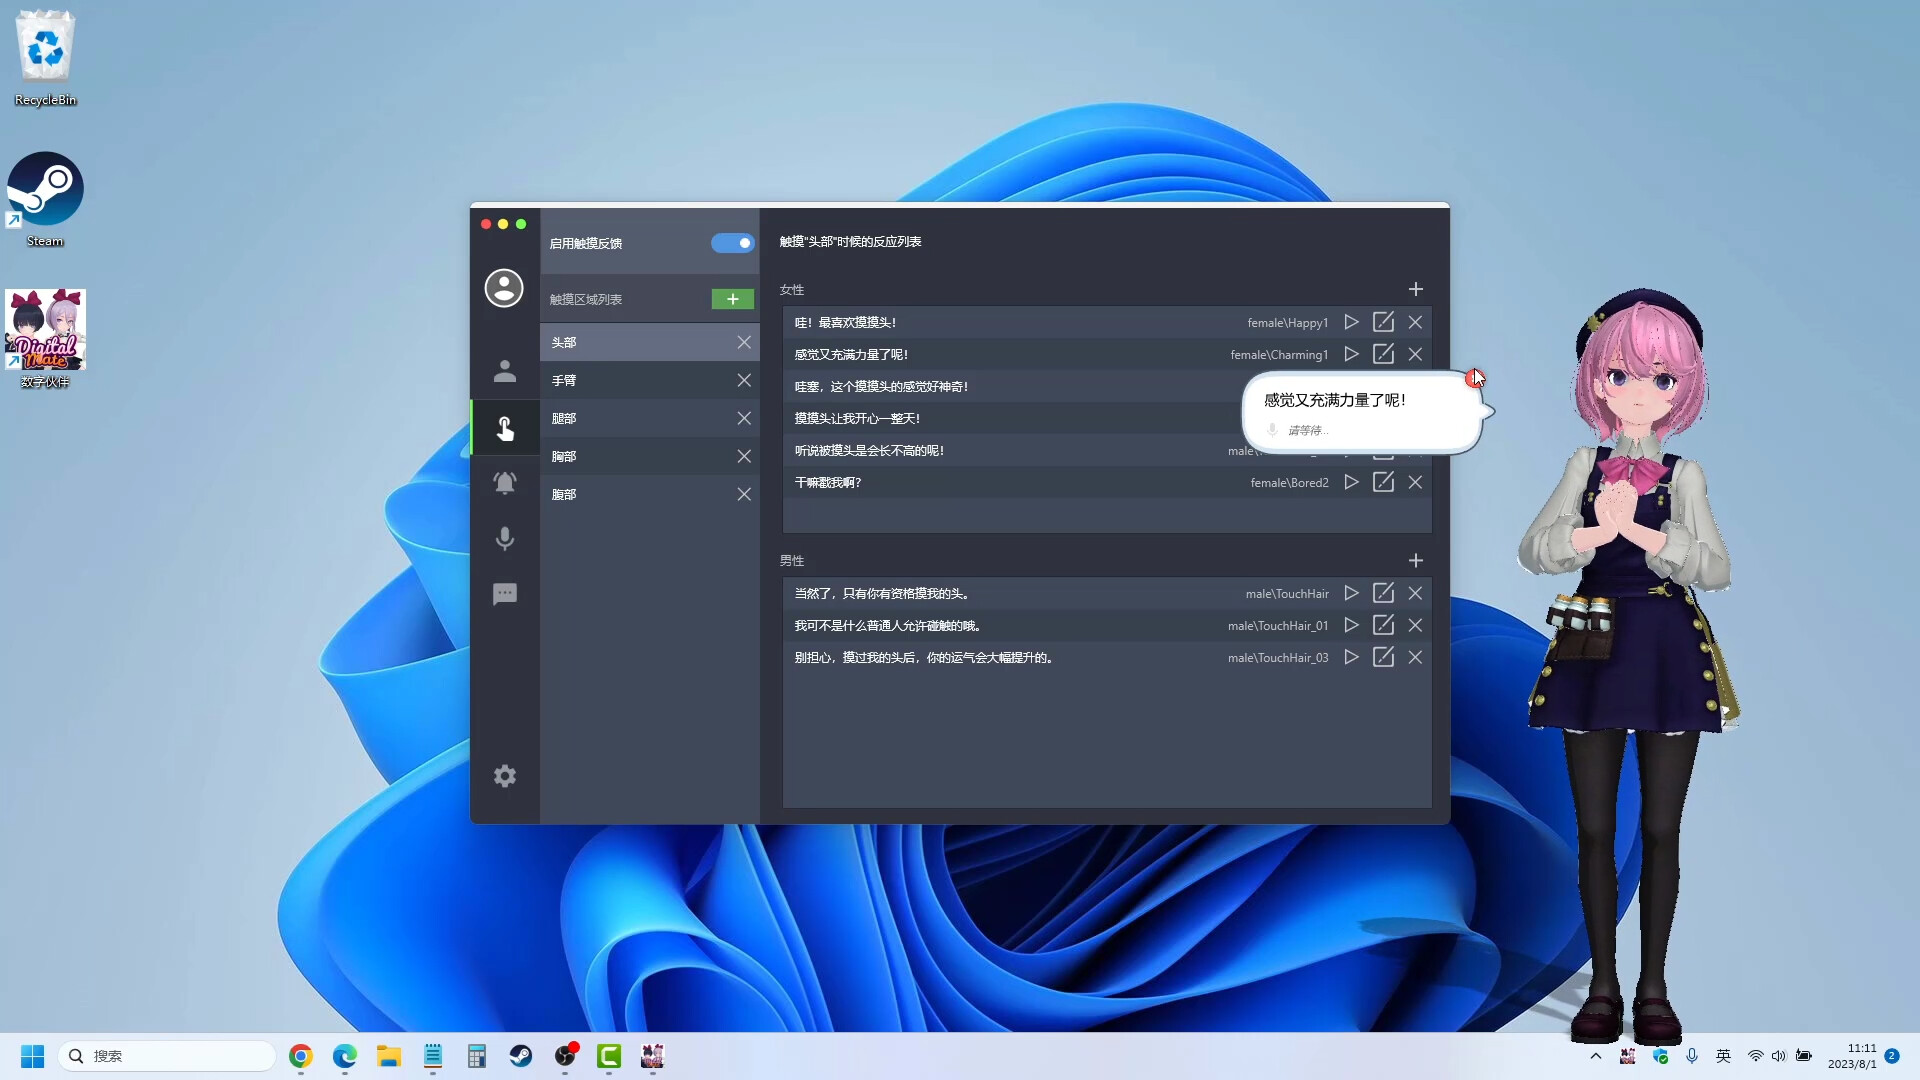Expand 男性 section with plus button
Image resolution: width=1920 pixels, height=1080 pixels.
click(x=1415, y=559)
